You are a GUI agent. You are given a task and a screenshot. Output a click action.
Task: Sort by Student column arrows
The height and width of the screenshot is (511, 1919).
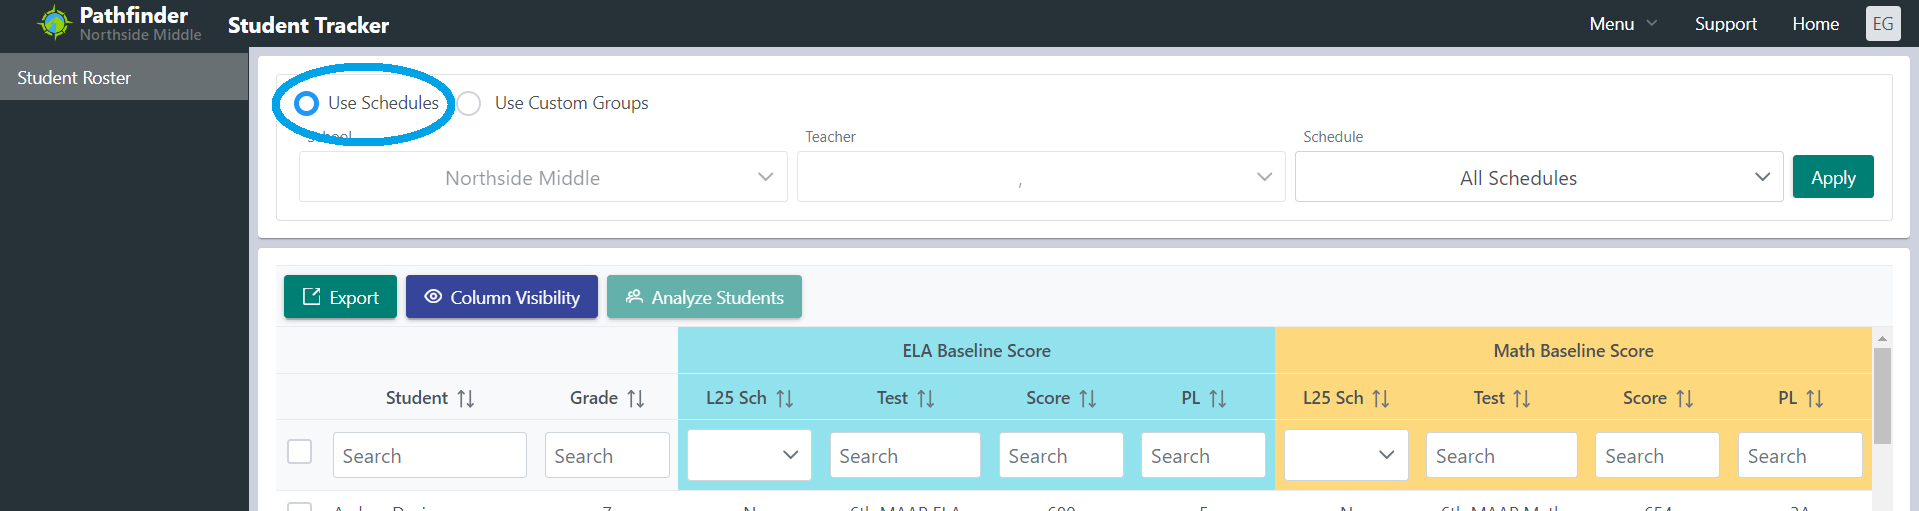pyautogui.click(x=466, y=399)
